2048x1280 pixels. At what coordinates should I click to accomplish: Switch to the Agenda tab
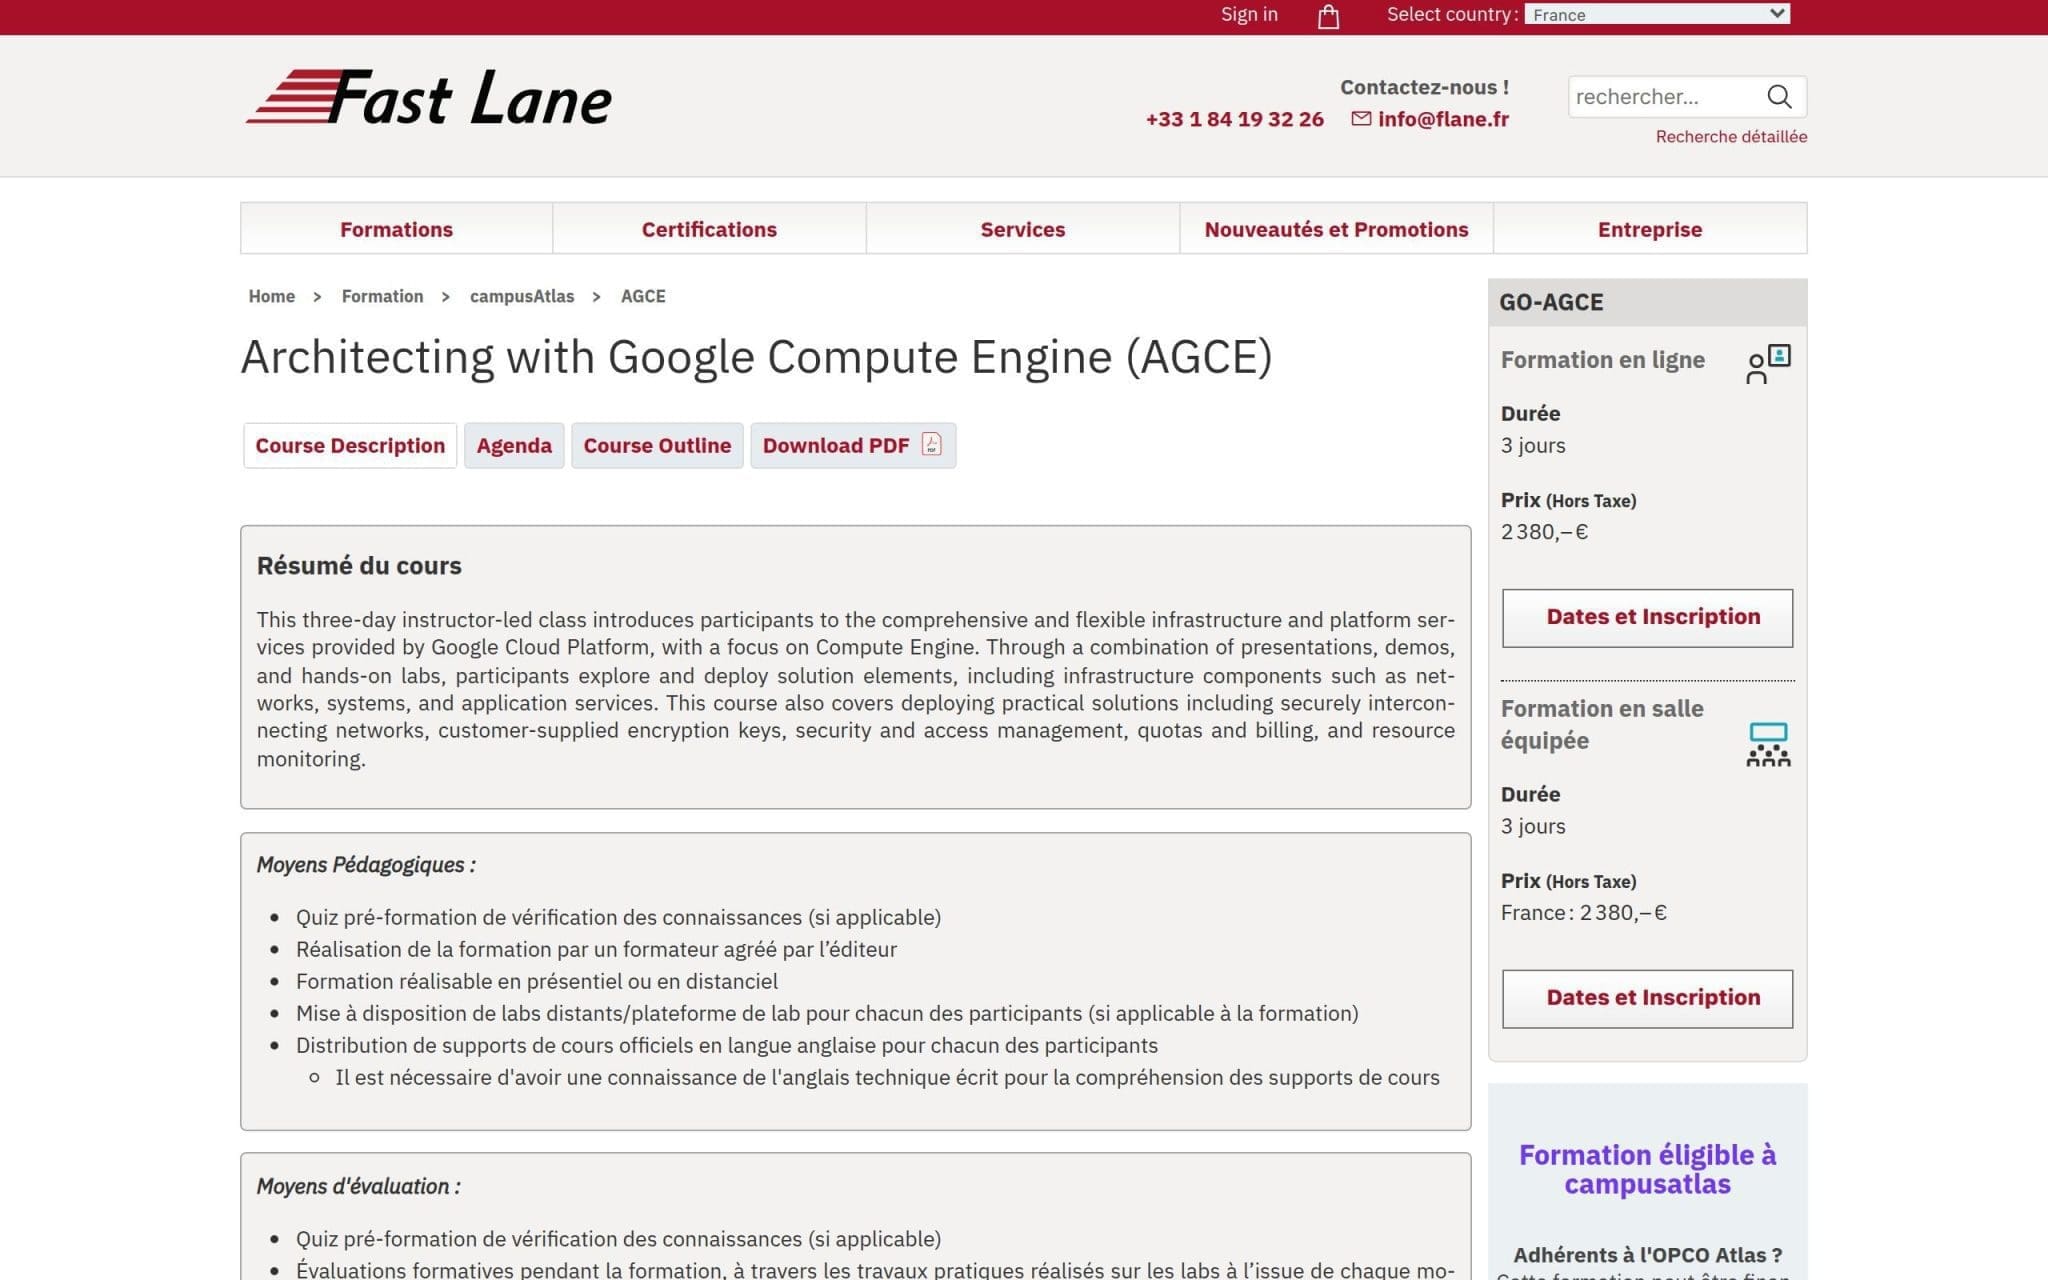point(514,445)
